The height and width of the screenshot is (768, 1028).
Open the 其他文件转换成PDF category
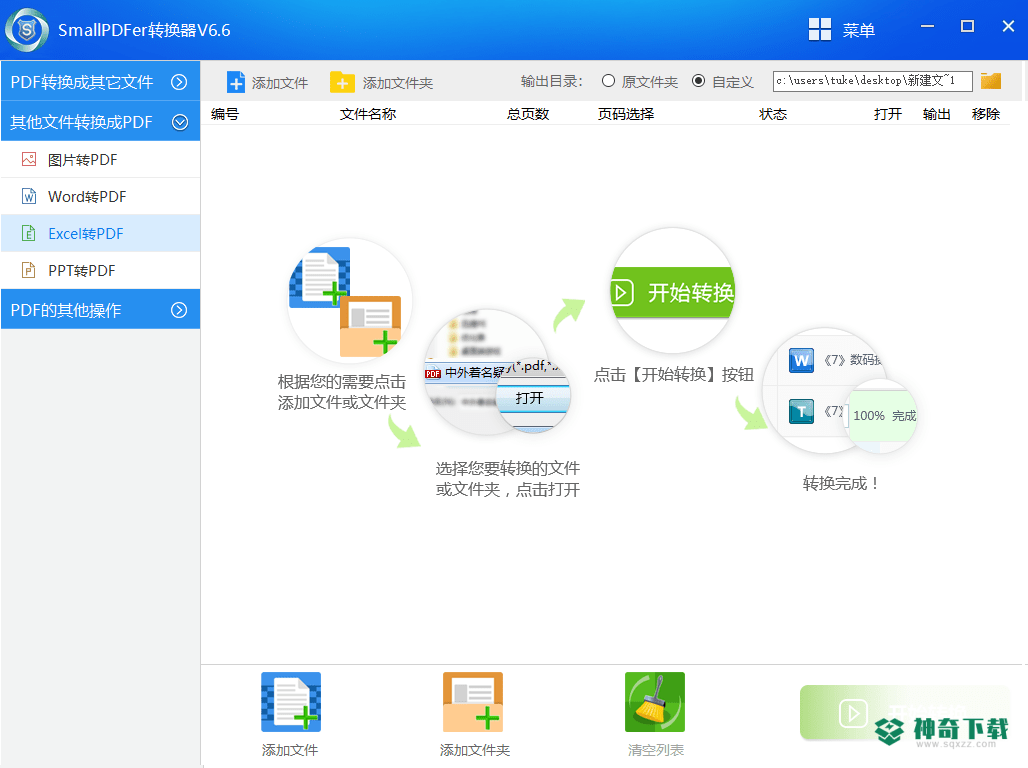tap(100, 121)
